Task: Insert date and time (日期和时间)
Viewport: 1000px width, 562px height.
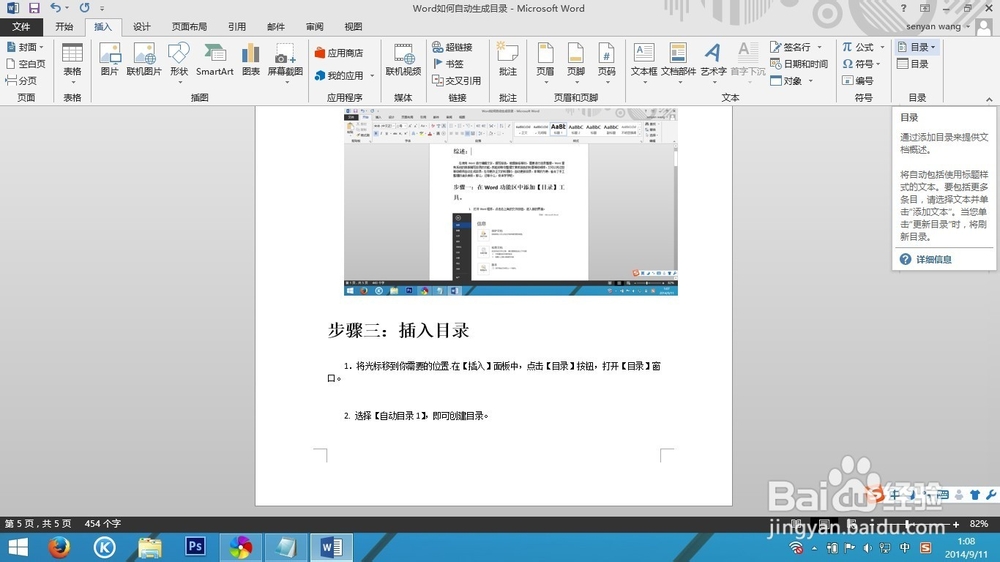Action: (799, 64)
